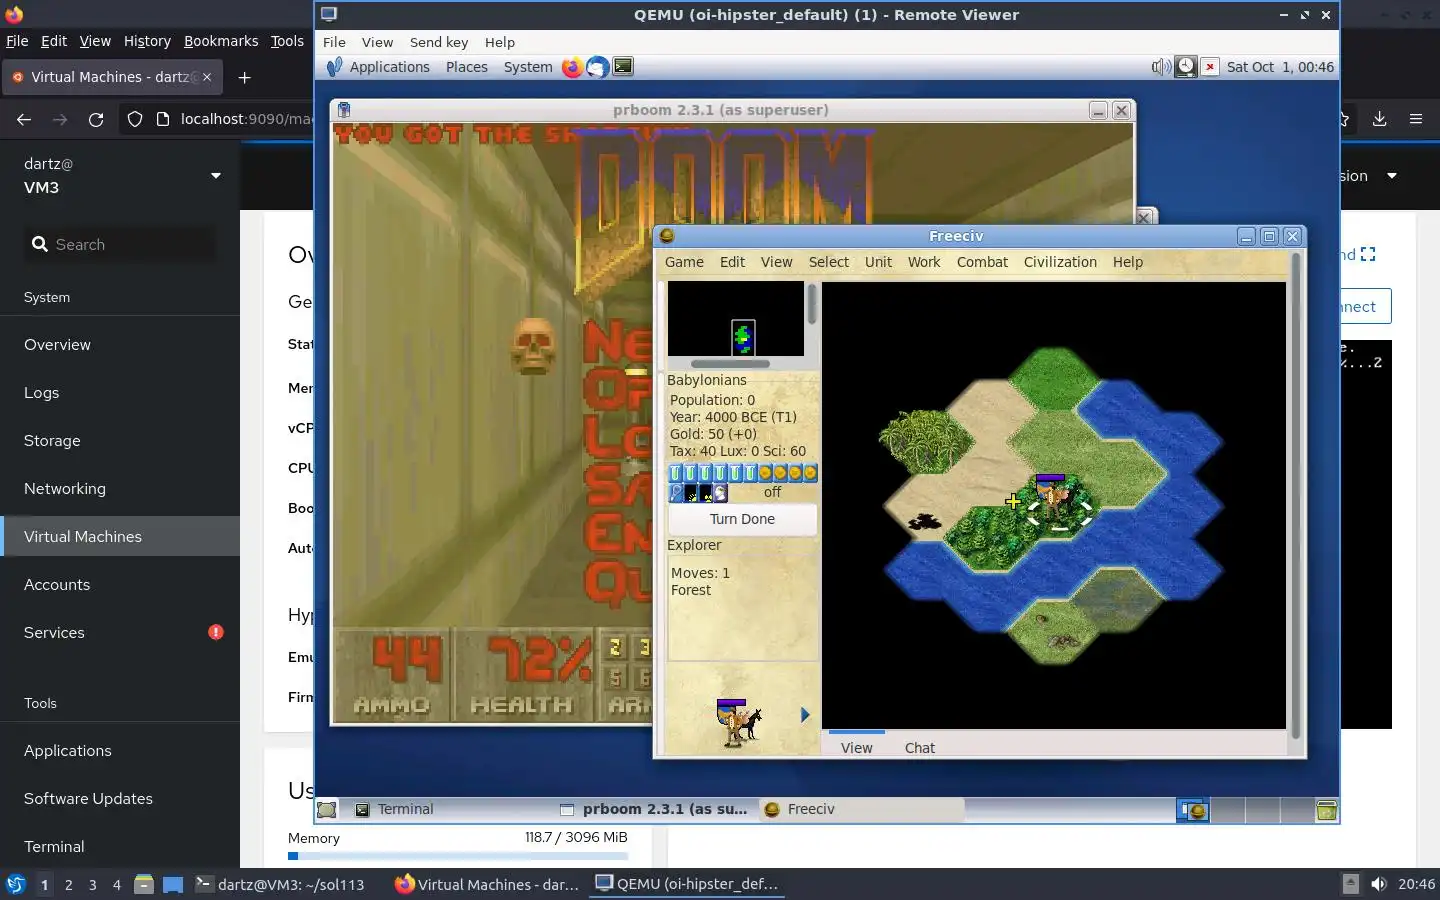Open trash icon in guest bottom panel
The width and height of the screenshot is (1440, 900).
[x=1327, y=810]
